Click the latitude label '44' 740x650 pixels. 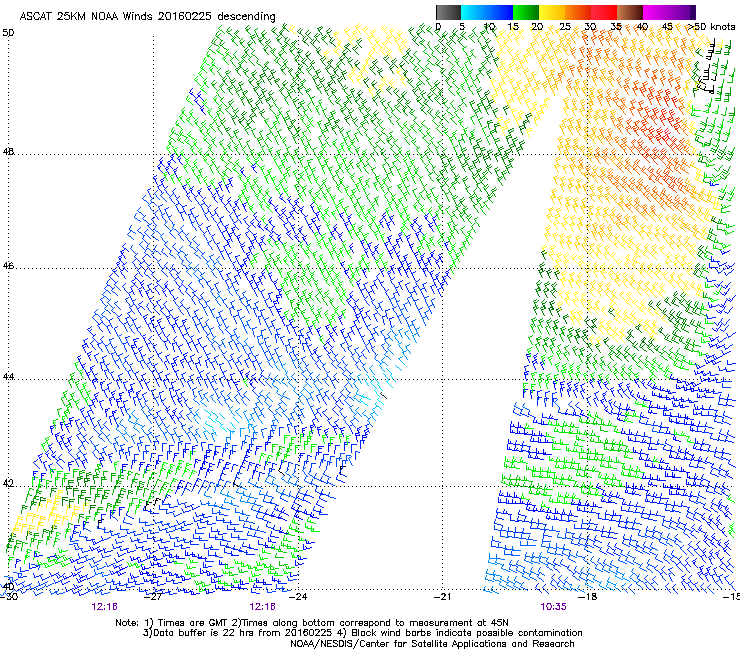tap(8, 377)
